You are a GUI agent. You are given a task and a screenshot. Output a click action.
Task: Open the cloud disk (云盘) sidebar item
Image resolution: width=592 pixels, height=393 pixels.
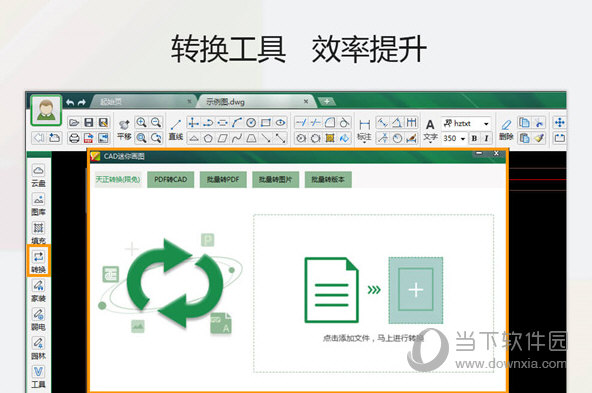click(38, 176)
